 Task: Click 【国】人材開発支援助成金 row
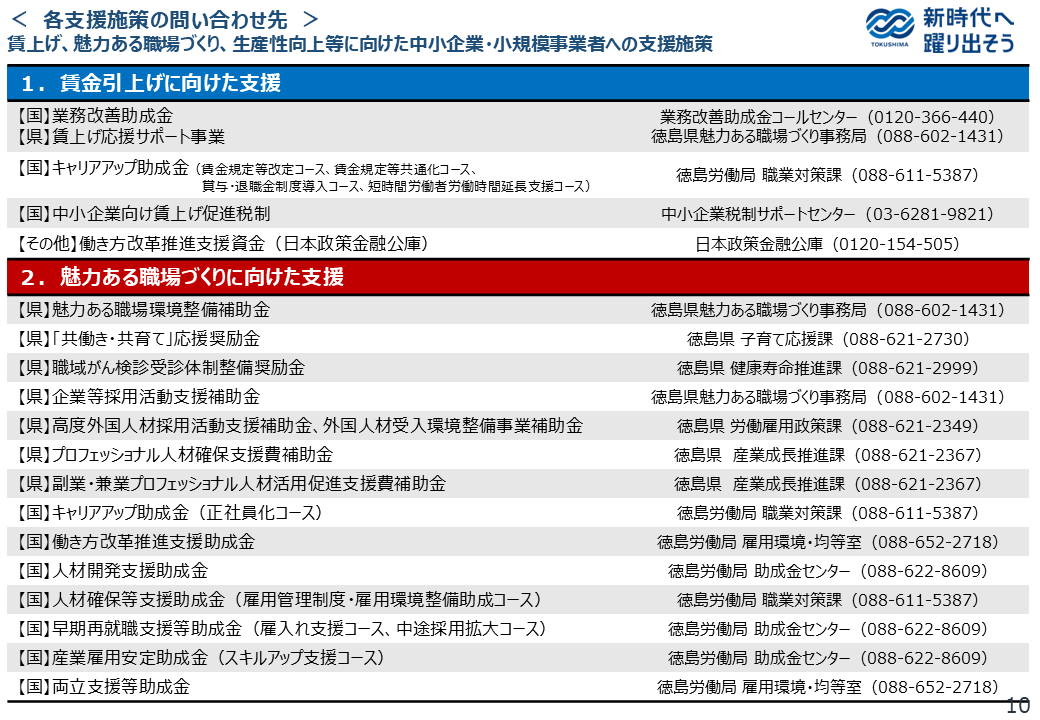pos(518,571)
